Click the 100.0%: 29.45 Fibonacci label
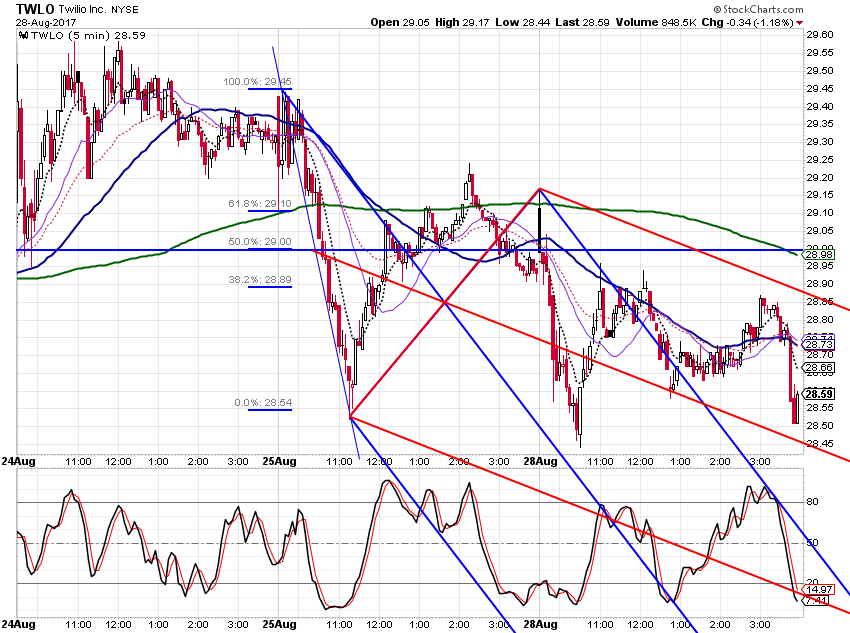The image size is (850, 633). pyautogui.click(x=257, y=82)
